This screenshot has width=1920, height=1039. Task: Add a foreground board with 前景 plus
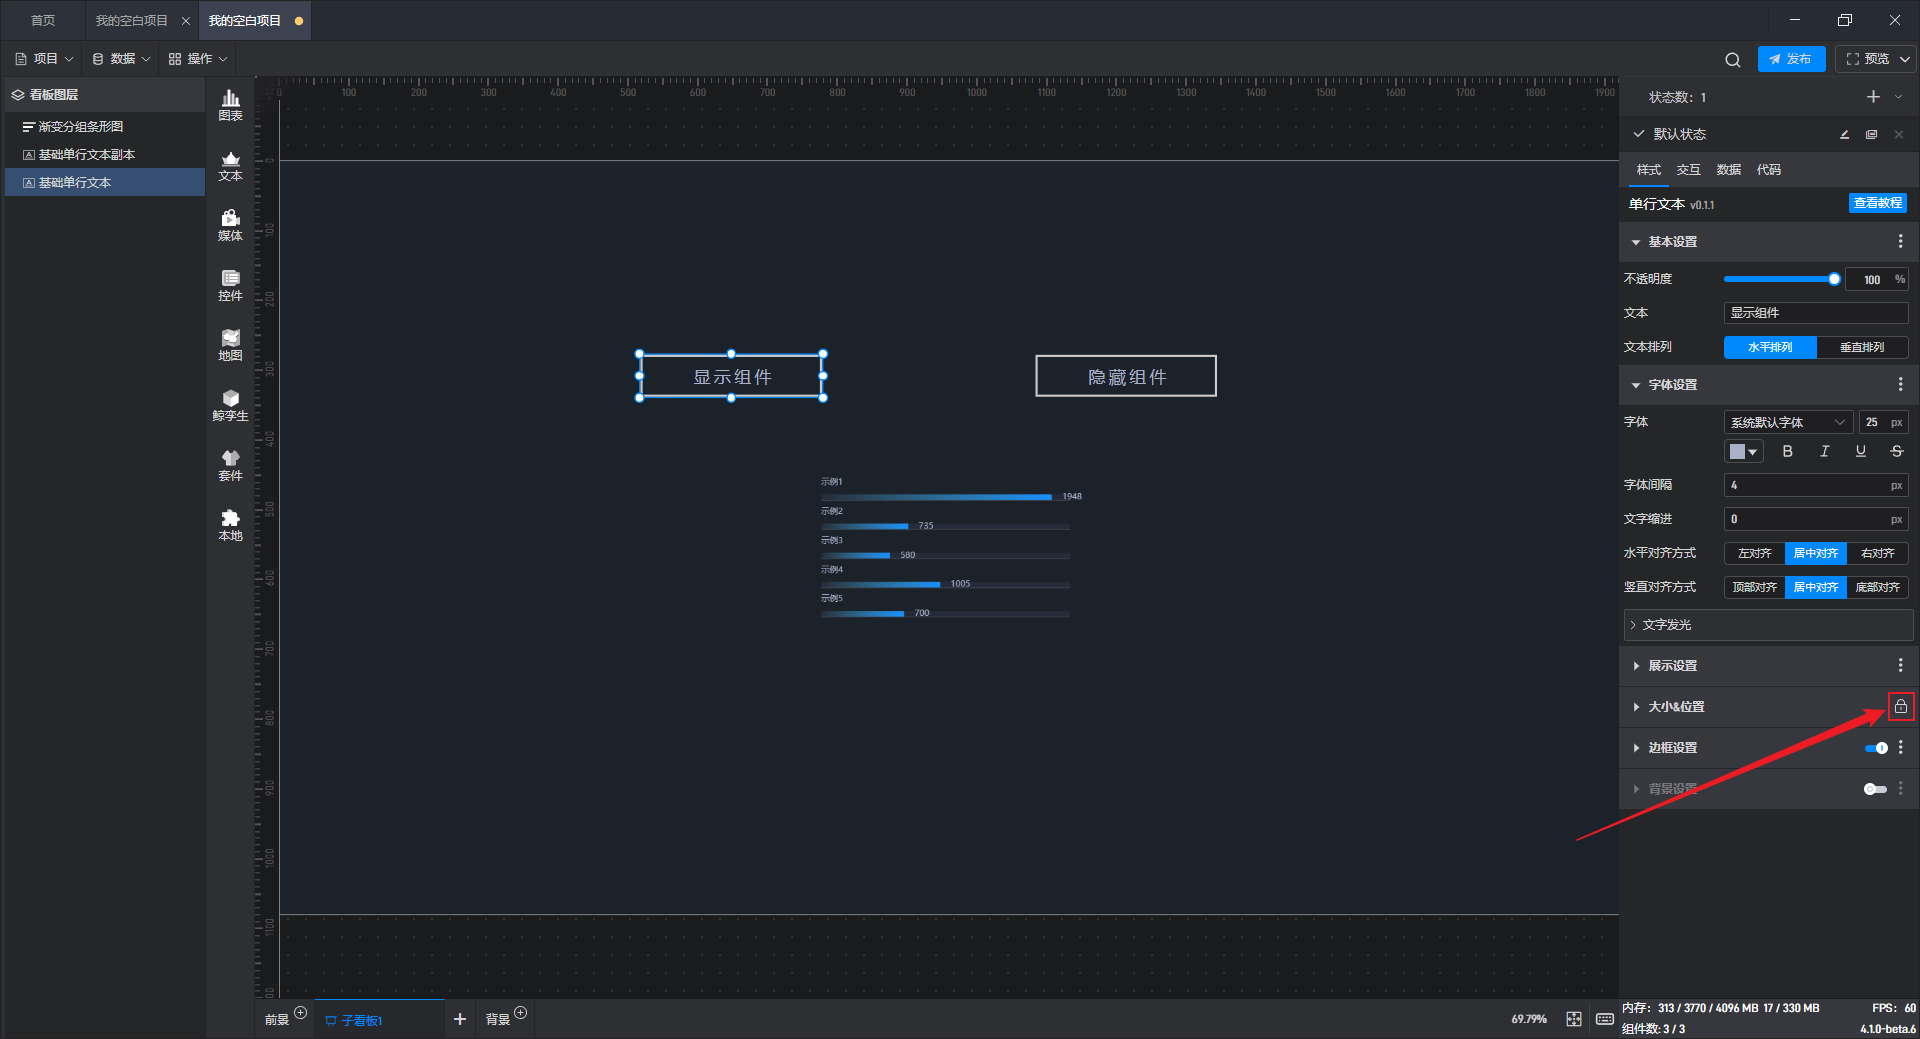[x=300, y=1013]
